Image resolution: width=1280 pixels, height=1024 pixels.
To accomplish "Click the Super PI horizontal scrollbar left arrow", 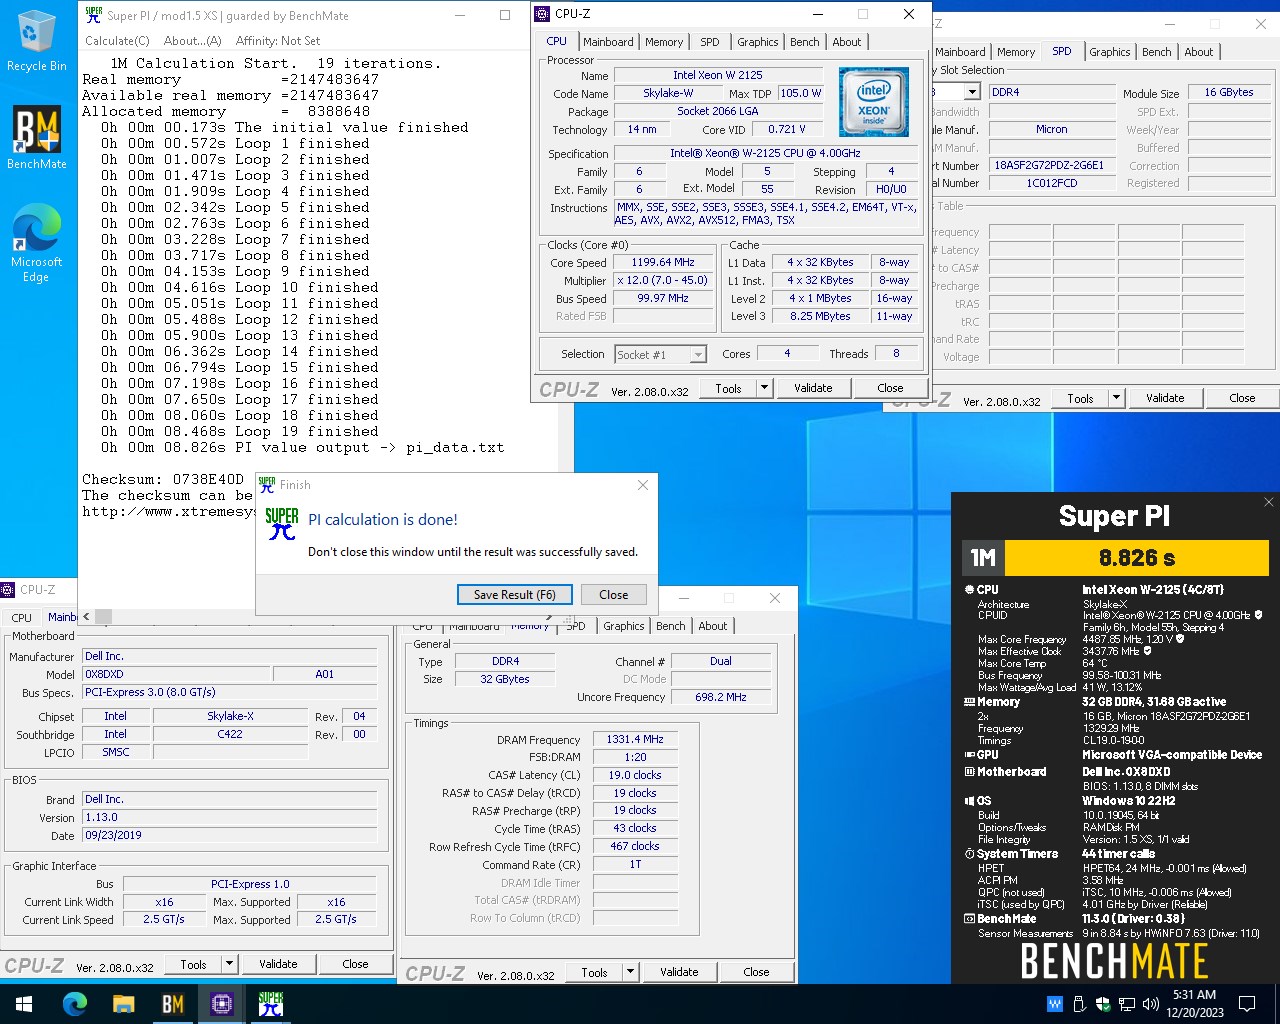I will tap(86, 617).
